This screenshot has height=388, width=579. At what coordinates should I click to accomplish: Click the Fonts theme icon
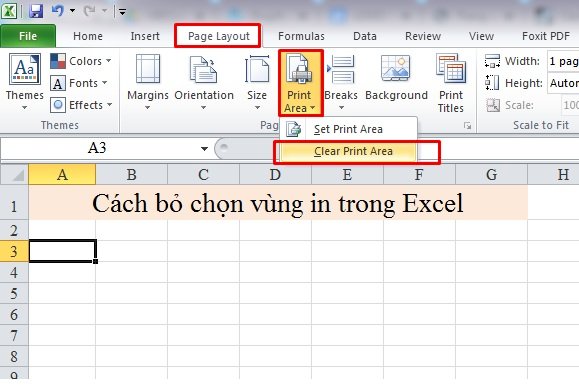[x=58, y=83]
